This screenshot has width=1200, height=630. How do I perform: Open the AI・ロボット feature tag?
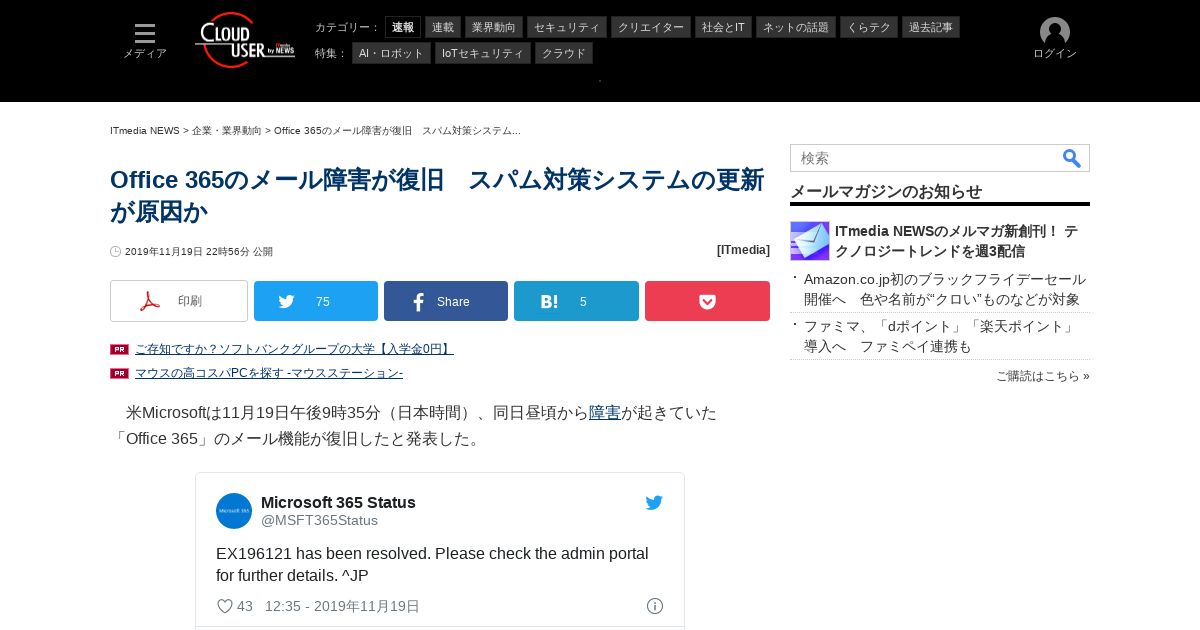pyautogui.click(x=391, y=53)
